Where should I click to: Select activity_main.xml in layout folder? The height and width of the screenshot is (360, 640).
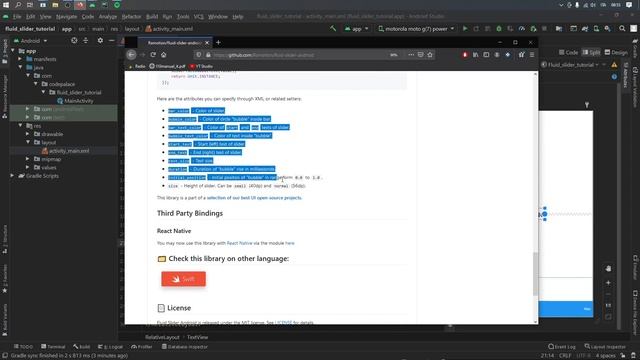(x=65, y=151)
